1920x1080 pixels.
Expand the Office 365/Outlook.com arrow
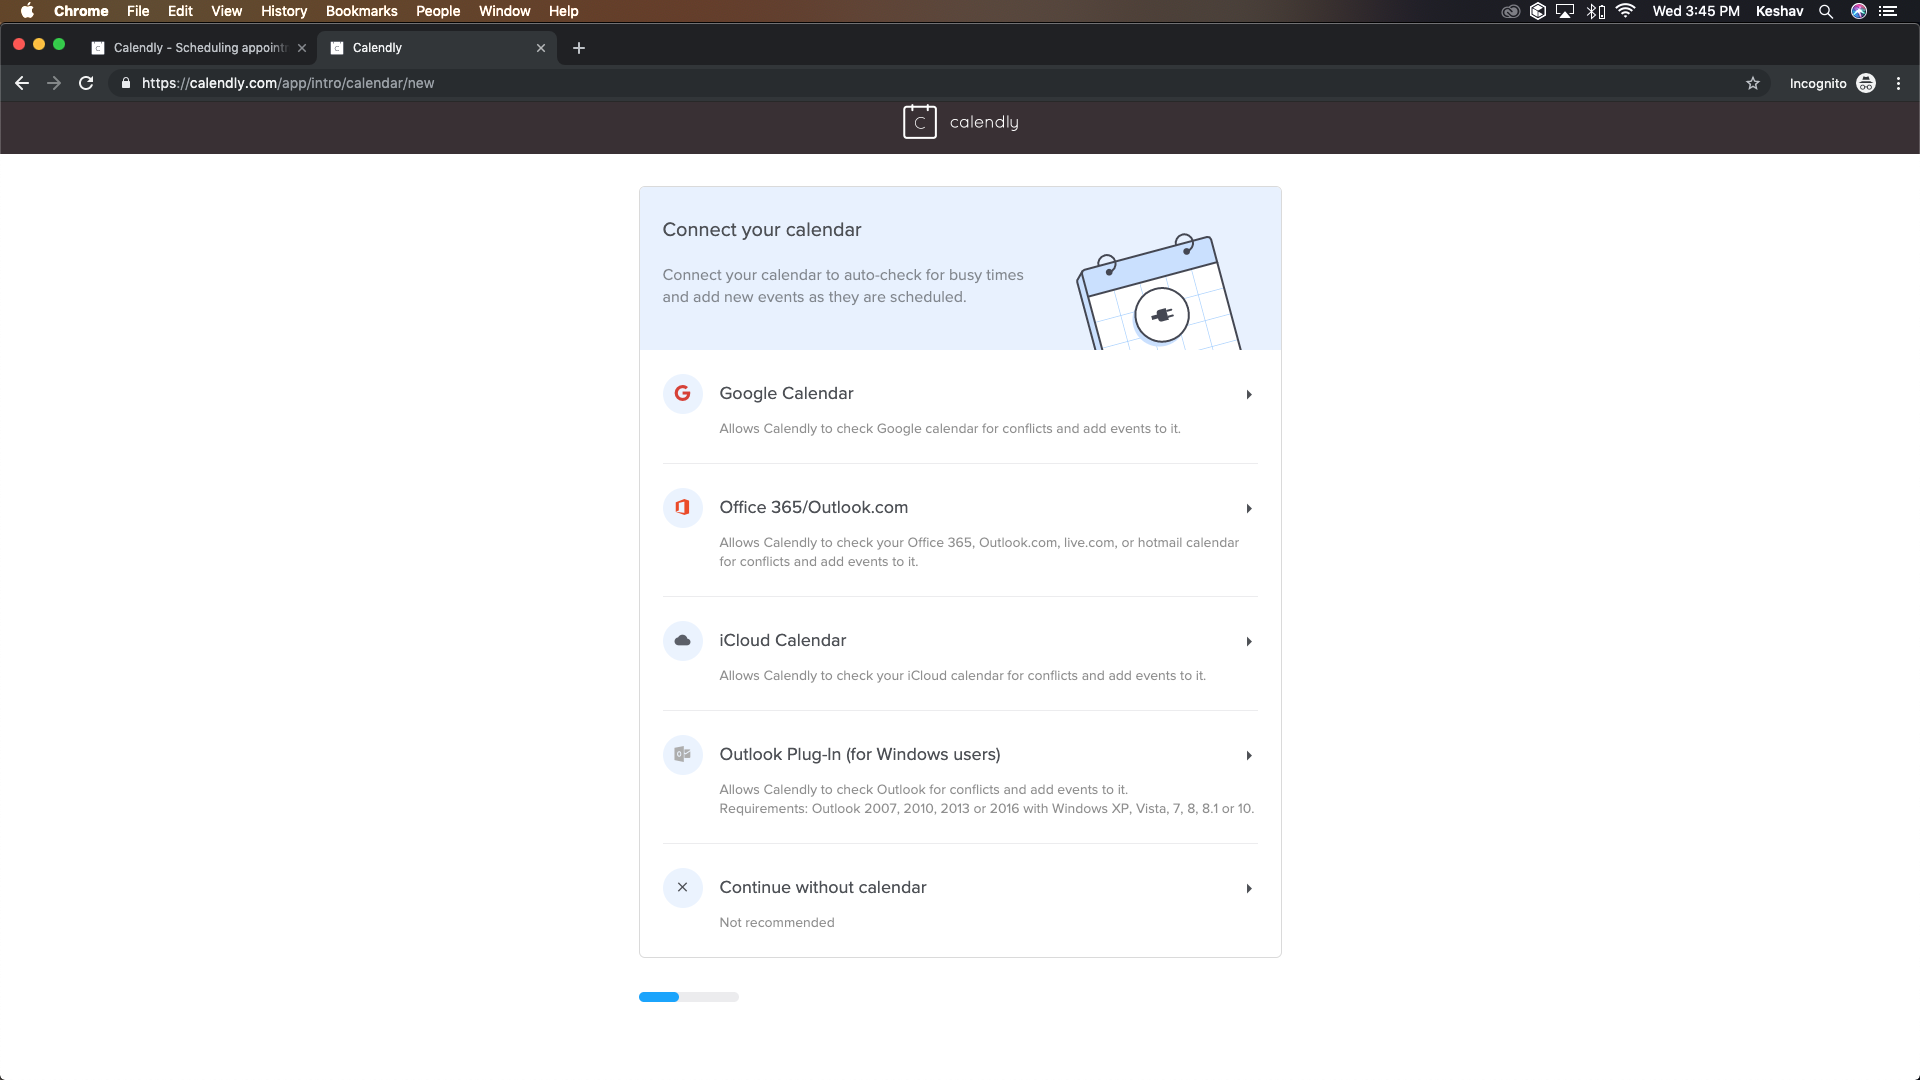click(1249, 508)
